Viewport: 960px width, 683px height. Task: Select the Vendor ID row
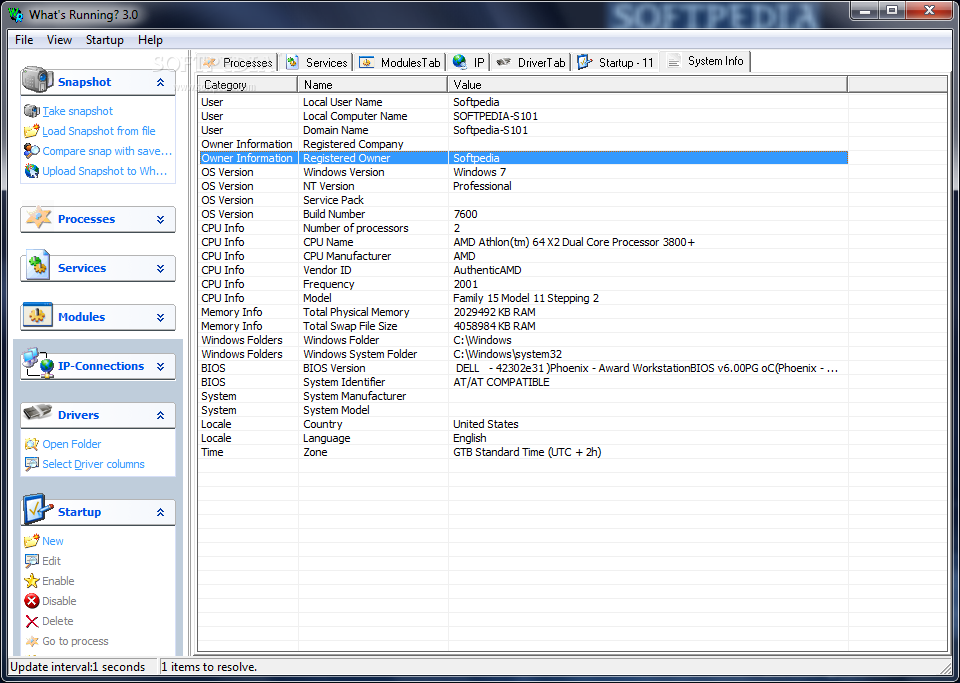coord(523,270)
